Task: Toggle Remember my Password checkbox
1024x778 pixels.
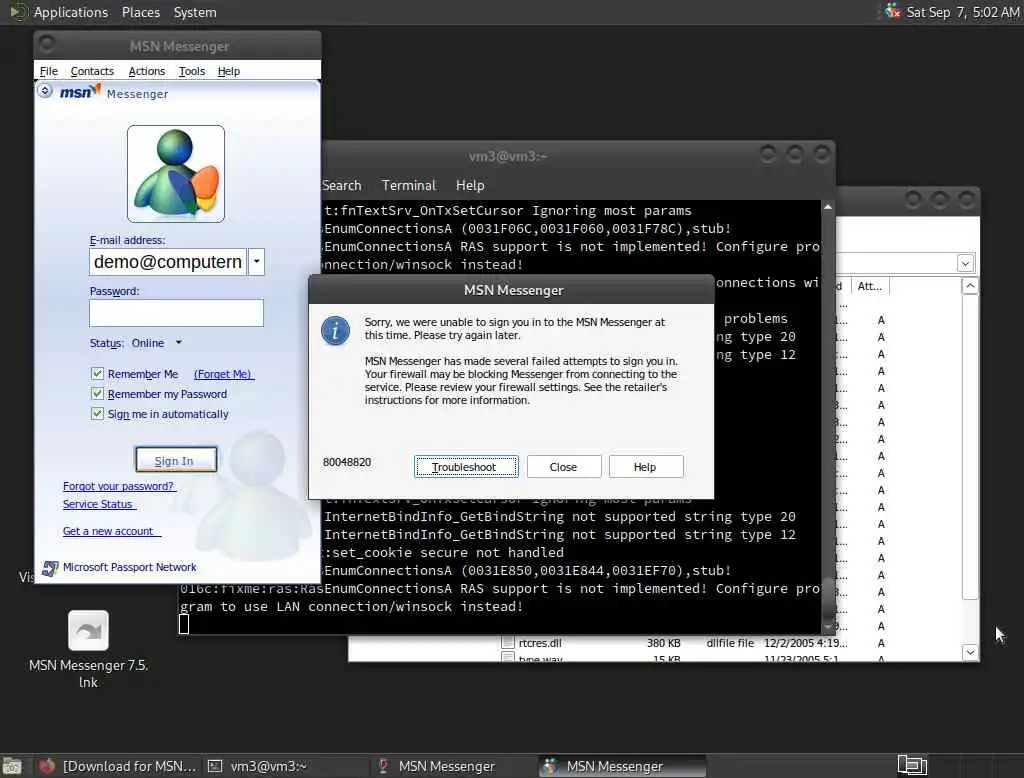Action: tap(97, 394)
